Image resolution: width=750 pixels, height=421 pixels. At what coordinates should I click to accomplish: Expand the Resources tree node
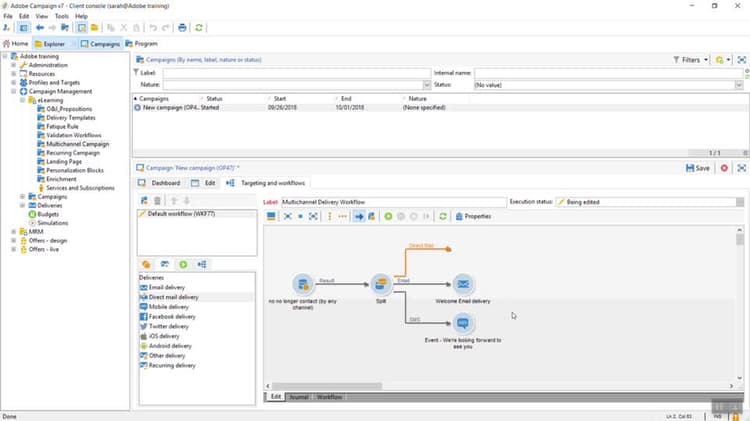pos(13,74)
